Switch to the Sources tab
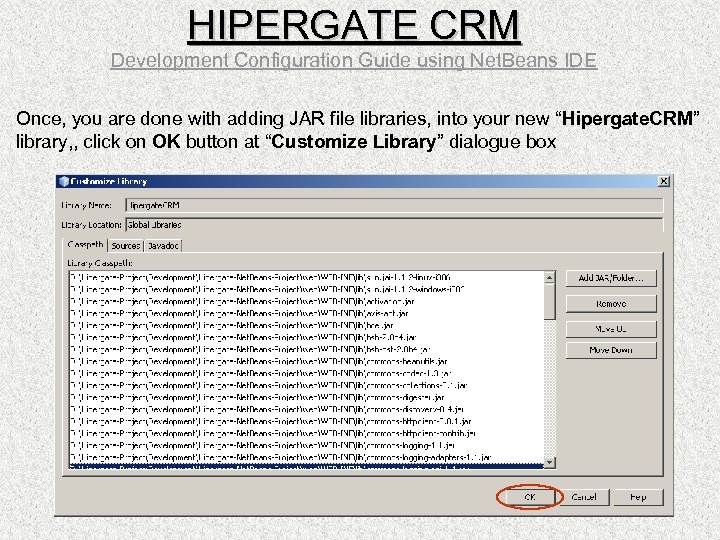Viewport: 720px width, 540px height. (125, 246)
